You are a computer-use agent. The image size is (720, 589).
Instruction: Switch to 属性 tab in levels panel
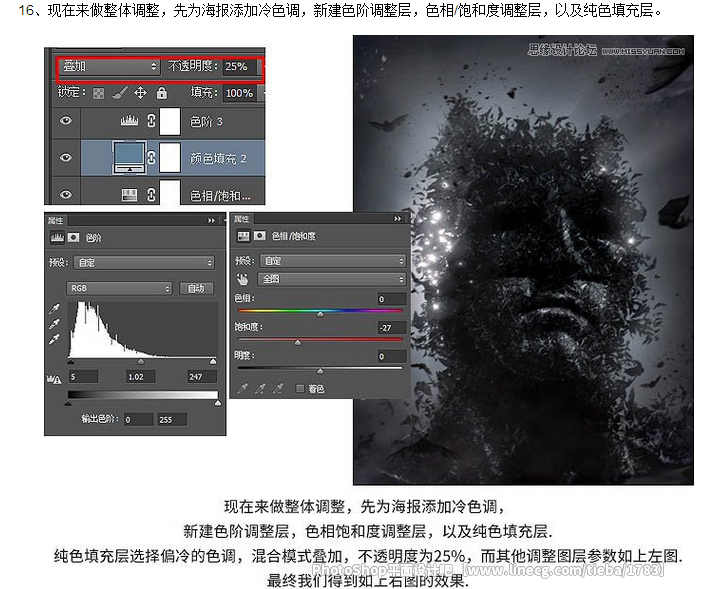(56, 220)
